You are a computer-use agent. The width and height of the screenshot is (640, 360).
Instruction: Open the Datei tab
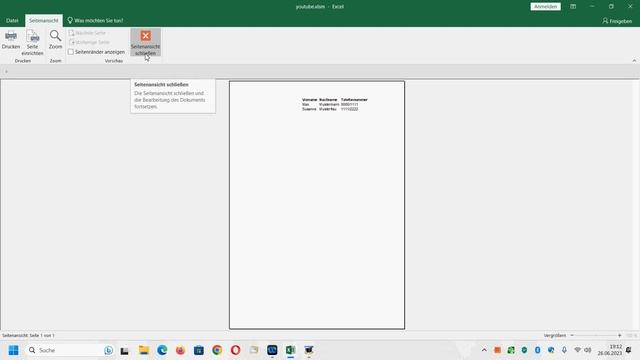12,20
